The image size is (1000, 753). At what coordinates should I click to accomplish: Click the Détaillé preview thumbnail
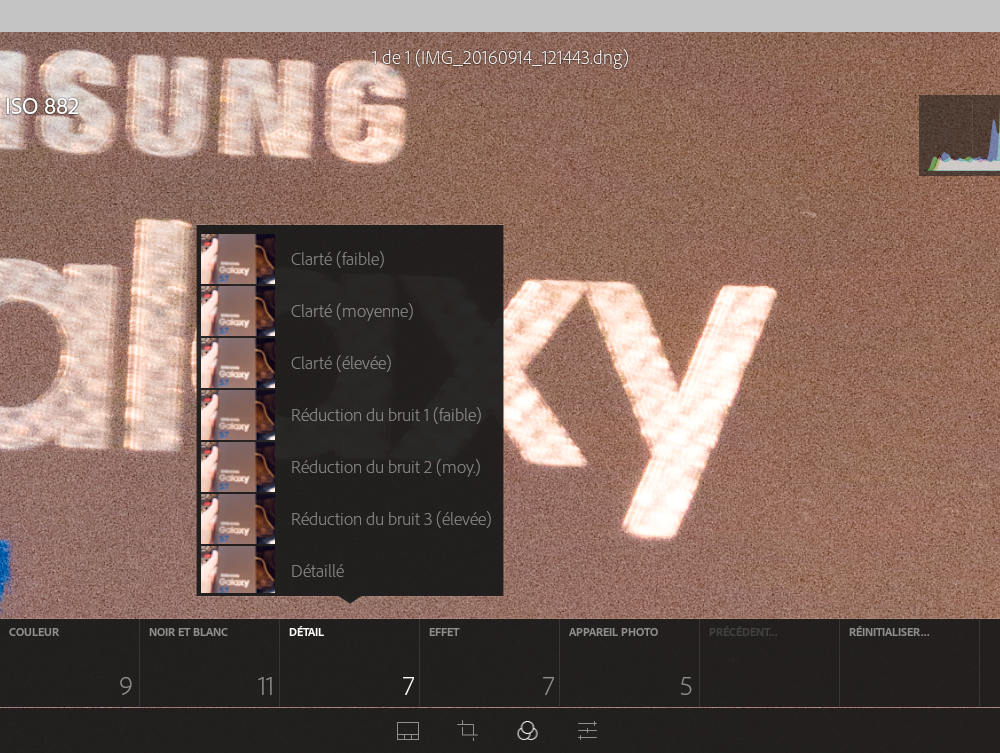[238, 570]
